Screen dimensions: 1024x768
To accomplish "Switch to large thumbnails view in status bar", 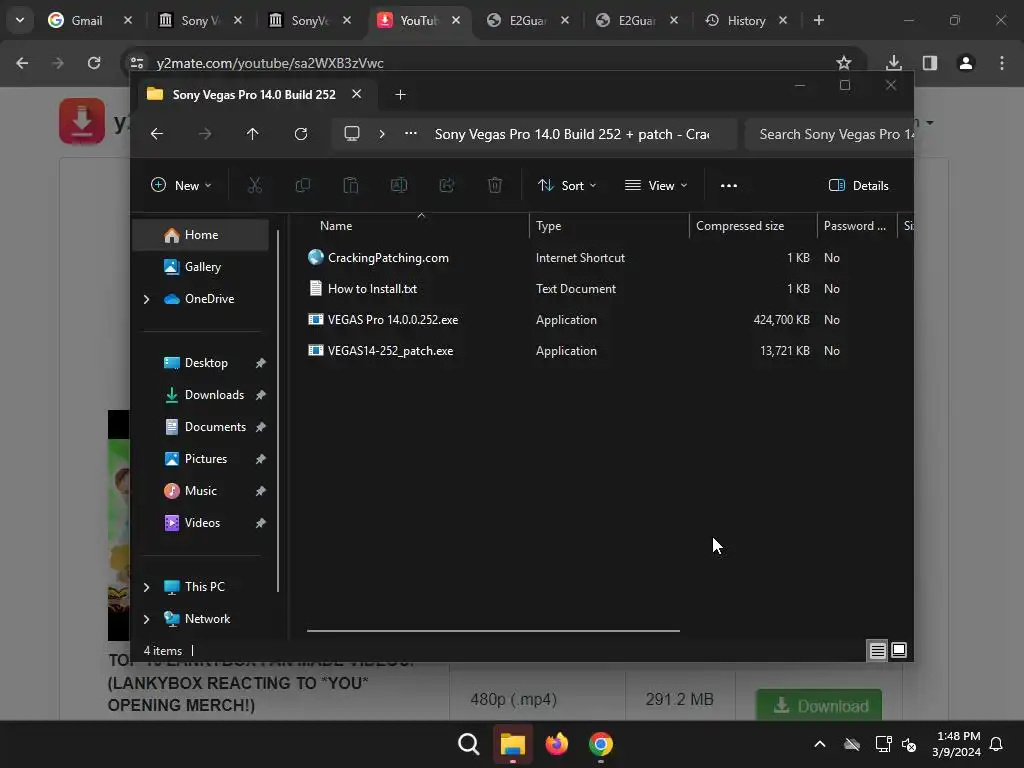I will point(899,650).
